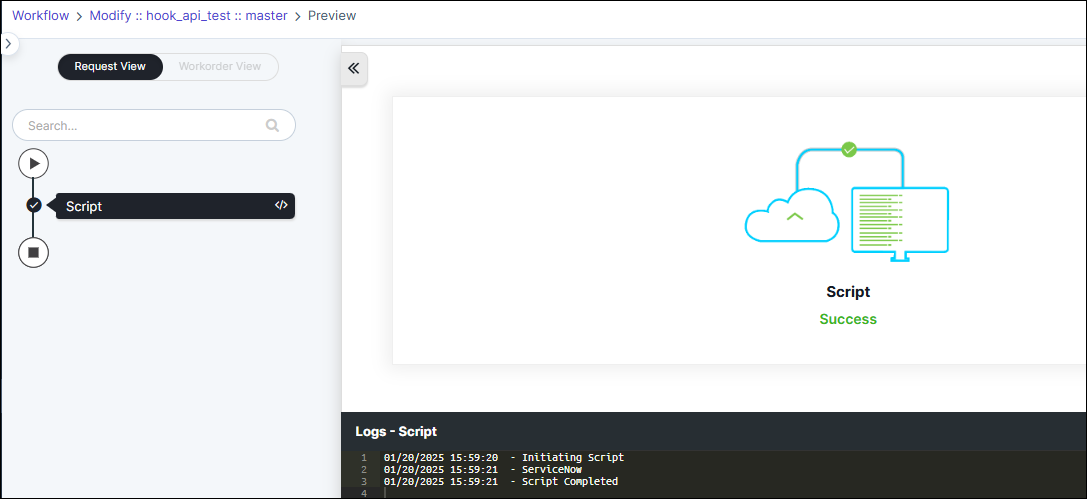
Task: Expand the left sidebar chevron
Action: coord(8,43)
